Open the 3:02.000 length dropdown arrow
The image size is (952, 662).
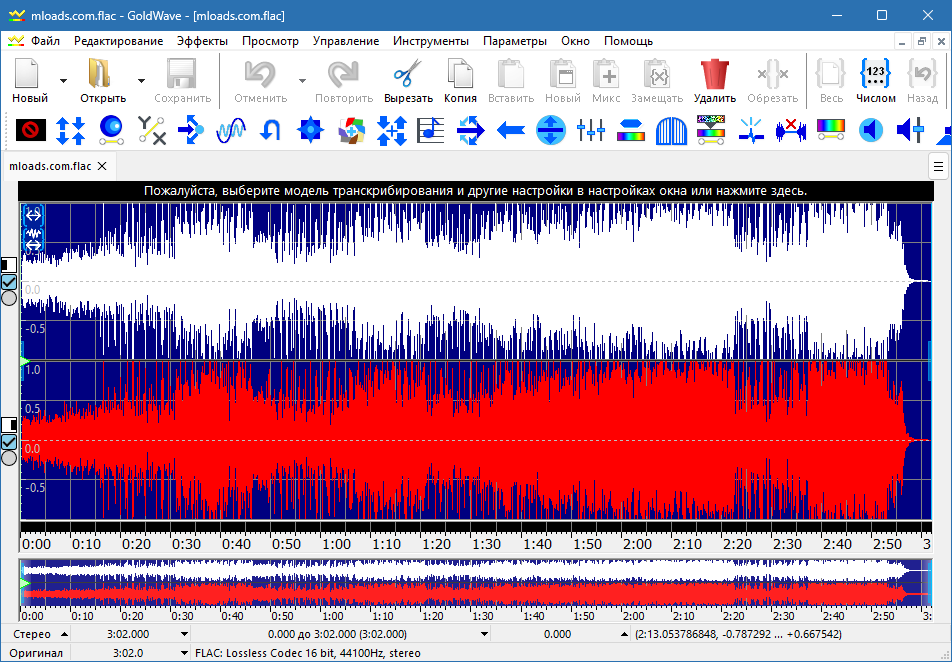coord(184,634)
